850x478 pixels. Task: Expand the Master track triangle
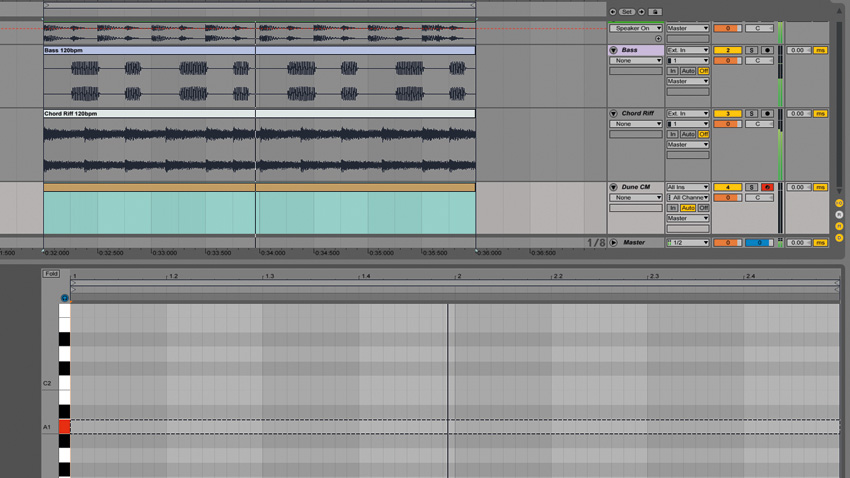pyautogui.click(x=614, y=243)
